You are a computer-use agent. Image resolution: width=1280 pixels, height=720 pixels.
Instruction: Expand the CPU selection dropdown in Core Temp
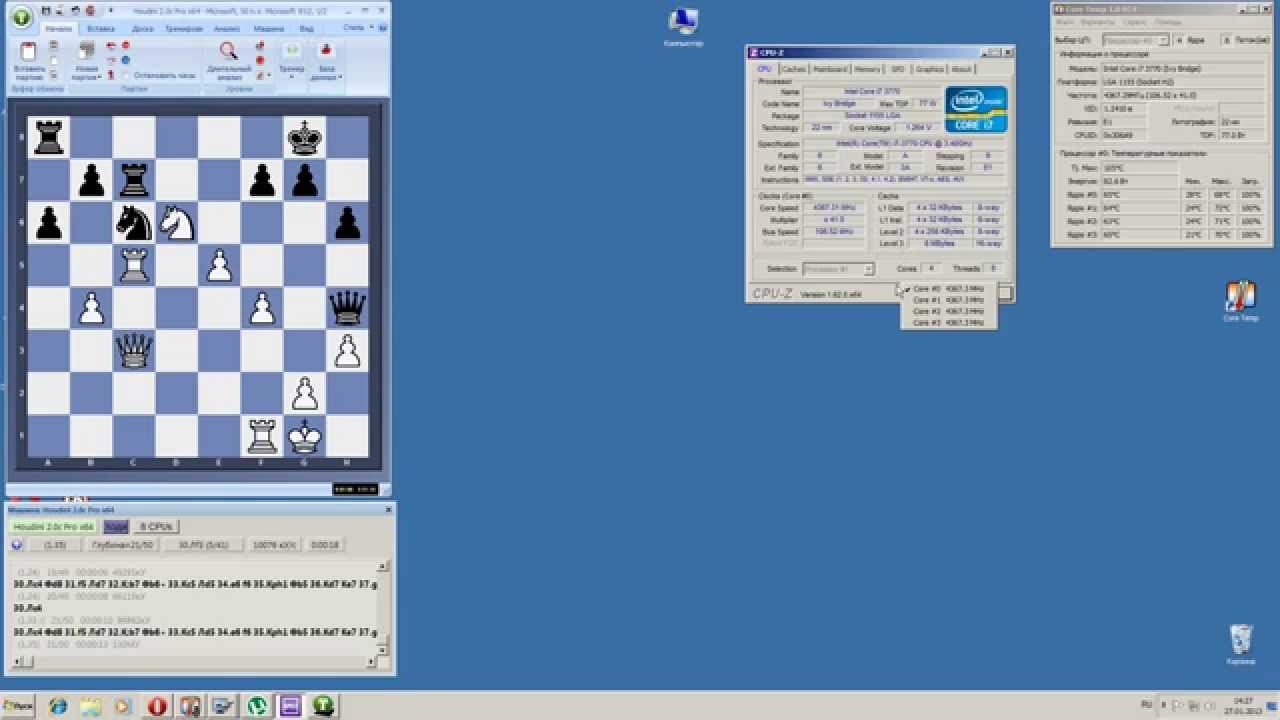pos(1164,40)
